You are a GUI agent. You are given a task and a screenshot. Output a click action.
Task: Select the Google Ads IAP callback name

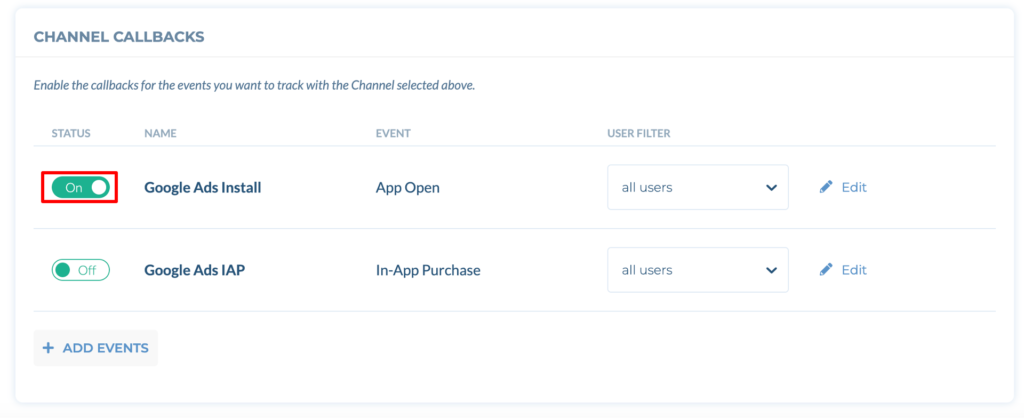click(x=195, y=270)
